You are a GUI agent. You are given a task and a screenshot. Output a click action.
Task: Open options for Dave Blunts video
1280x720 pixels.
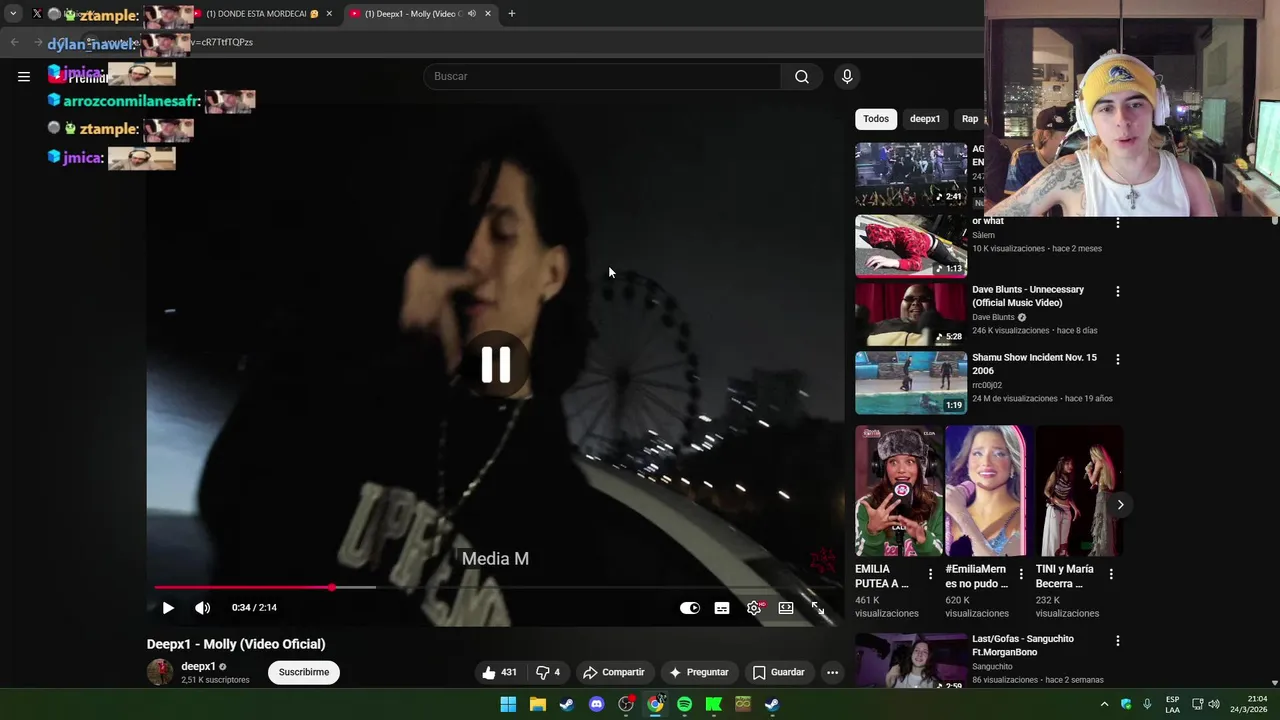(1118, 291)
